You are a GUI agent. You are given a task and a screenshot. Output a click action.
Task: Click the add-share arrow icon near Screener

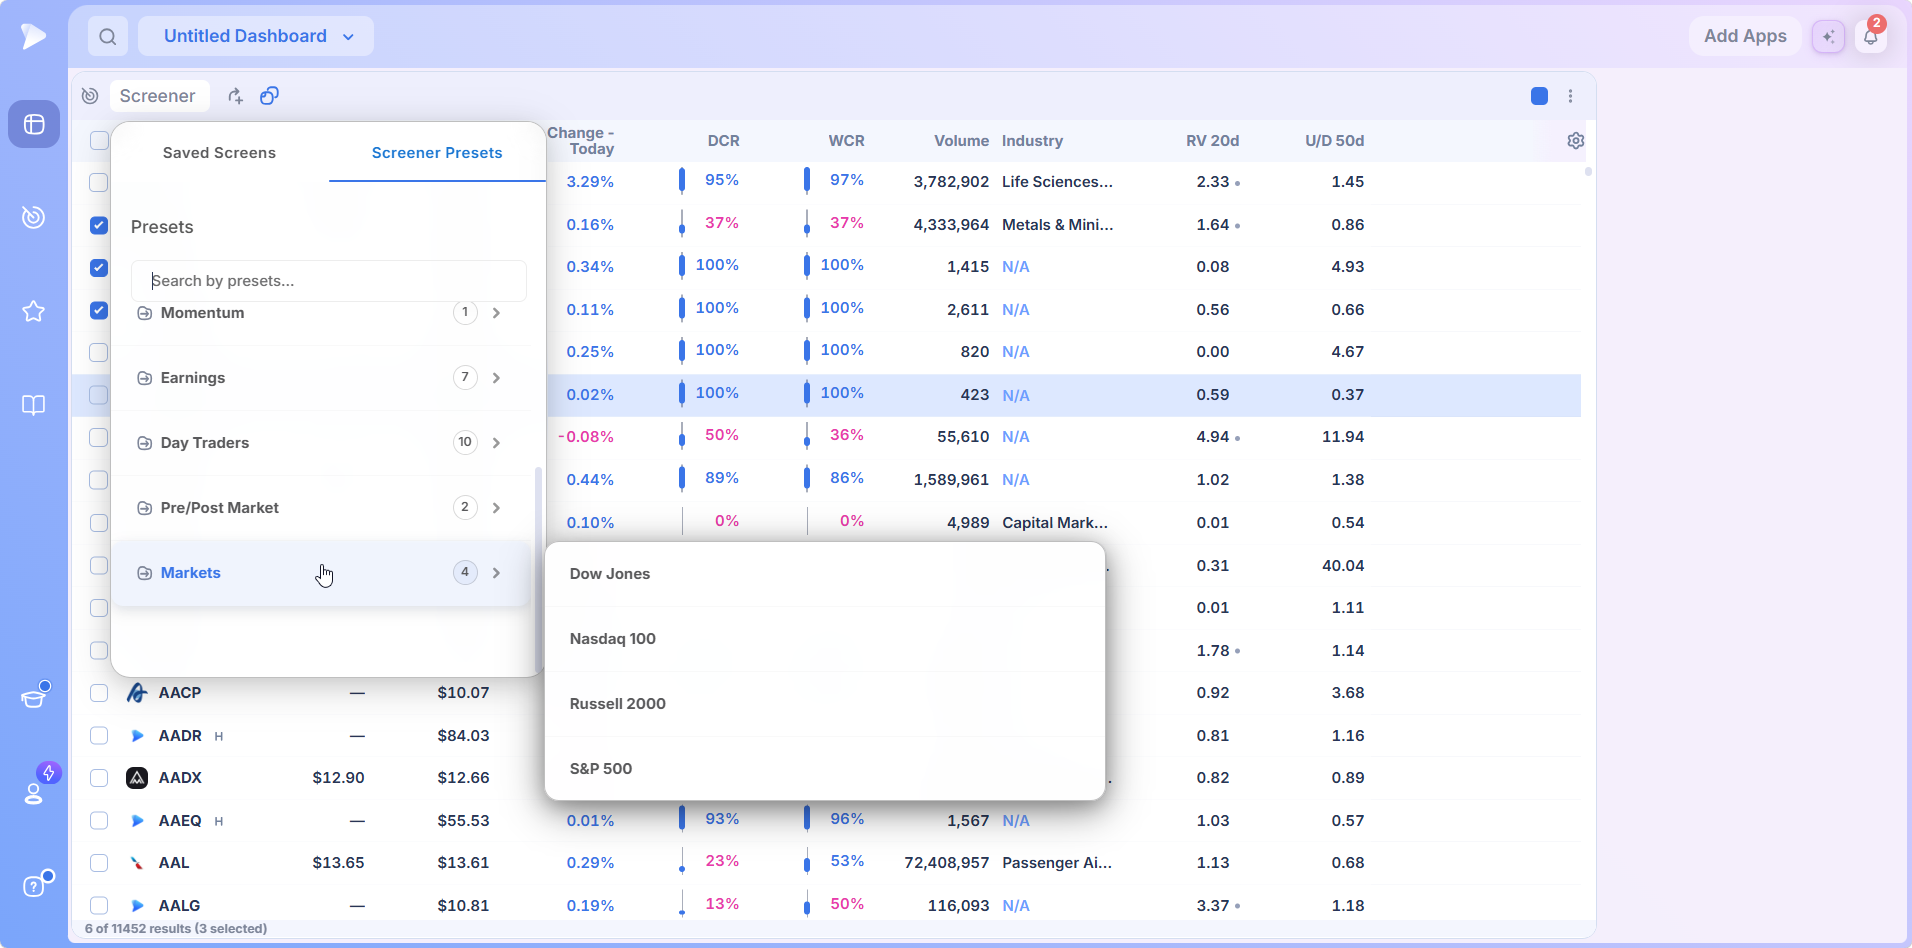[235, 96]
